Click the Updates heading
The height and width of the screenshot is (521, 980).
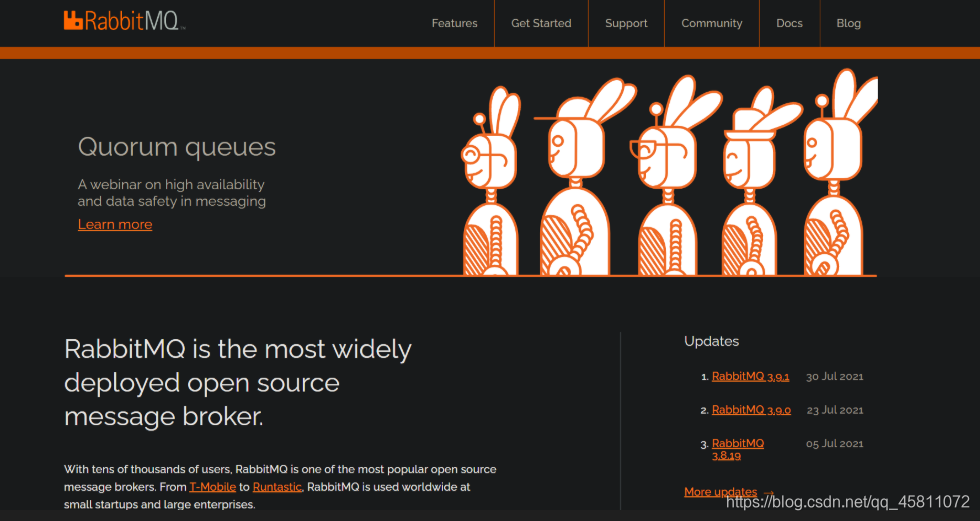coord(711,341)
